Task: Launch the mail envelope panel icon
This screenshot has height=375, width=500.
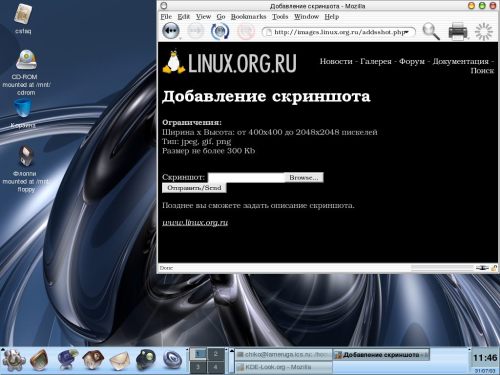Action: pyautogui.click(x=120, y=361)
